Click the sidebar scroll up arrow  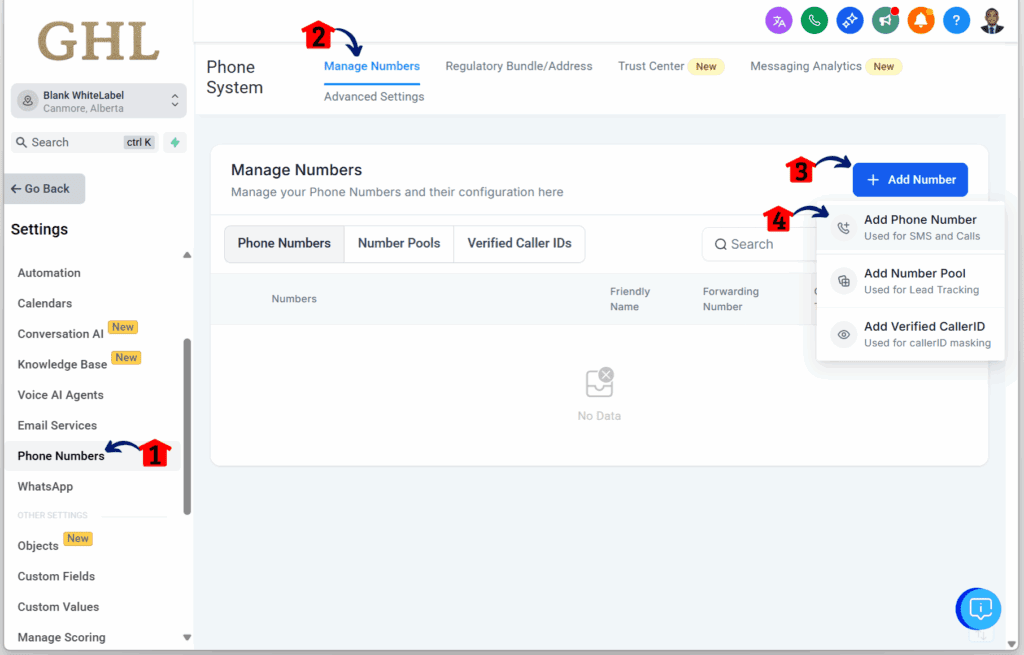(187, 255)
